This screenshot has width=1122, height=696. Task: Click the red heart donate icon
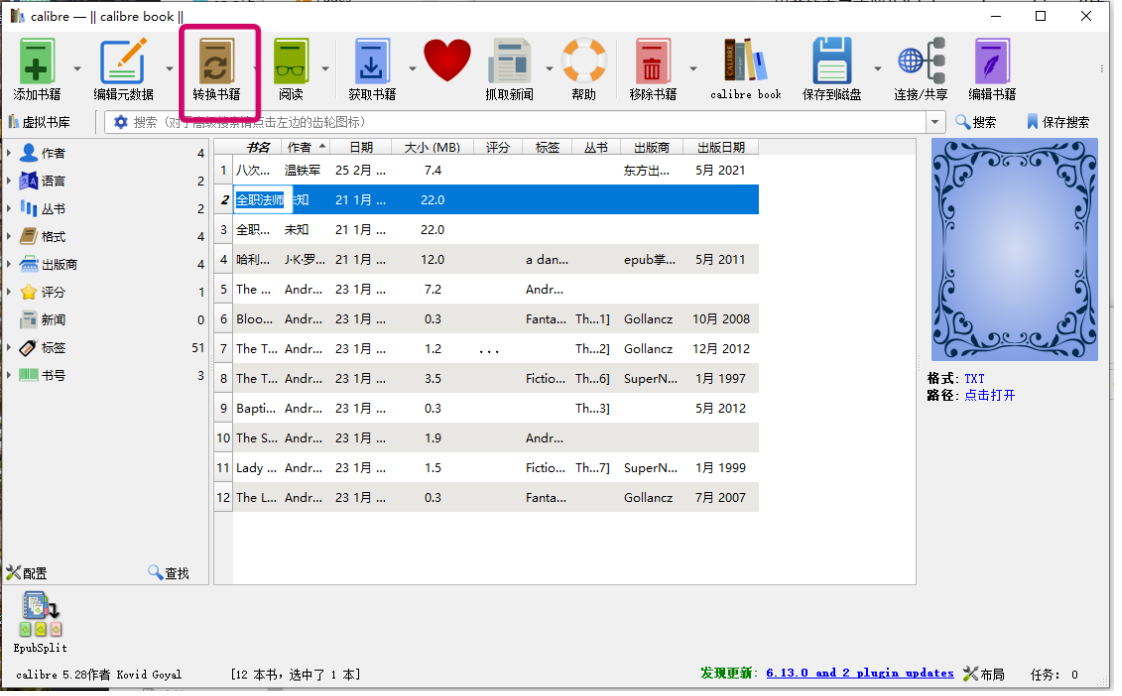tap(447, 62)
